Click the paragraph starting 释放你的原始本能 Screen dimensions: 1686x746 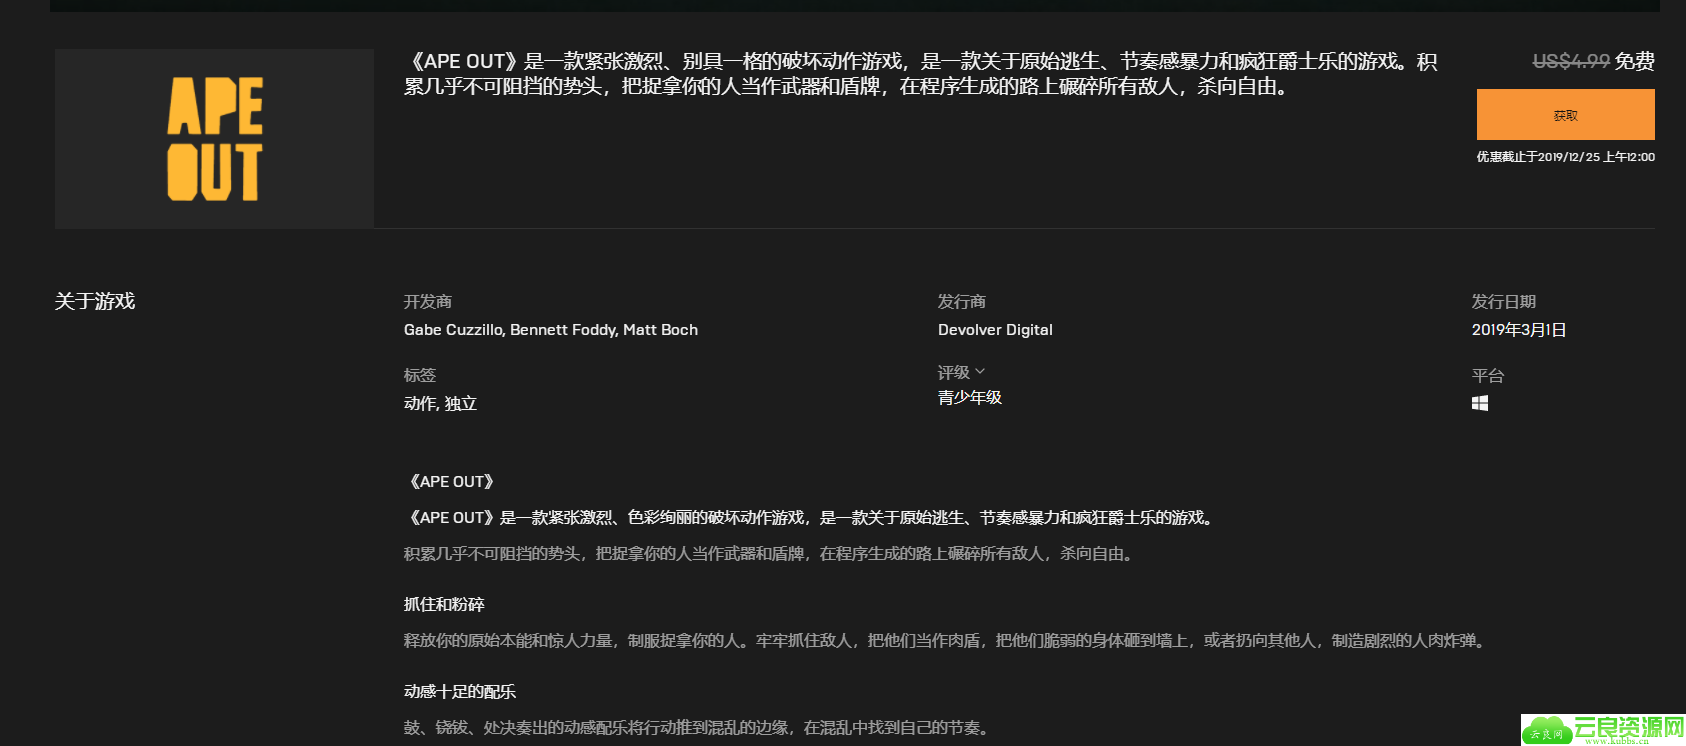click(947, 641)
